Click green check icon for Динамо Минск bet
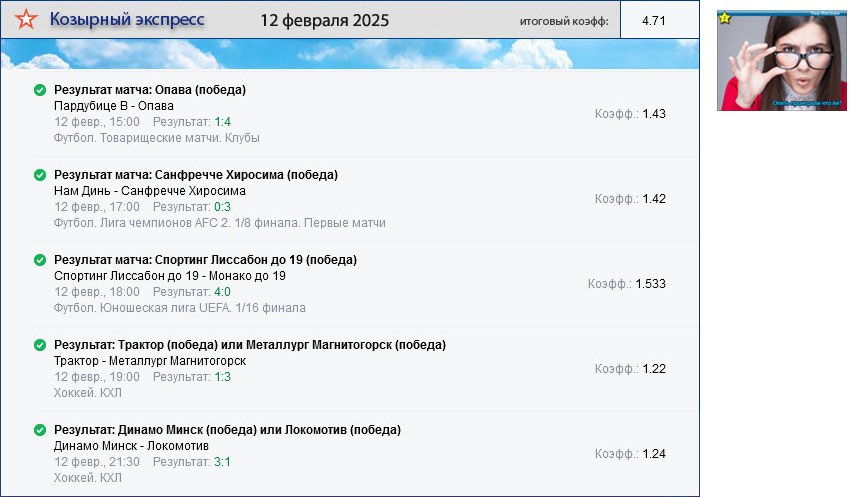Viewport: 864px width, 497px height. 40,430
